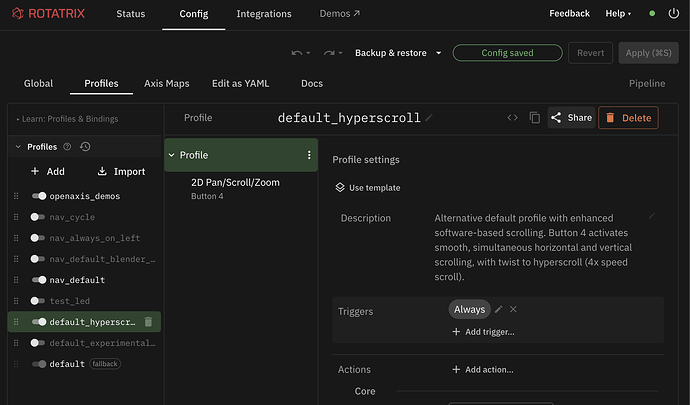690x405 pixels.
Task: Grab the drag handle of openaxis_demos
Action: click(16, 196)
